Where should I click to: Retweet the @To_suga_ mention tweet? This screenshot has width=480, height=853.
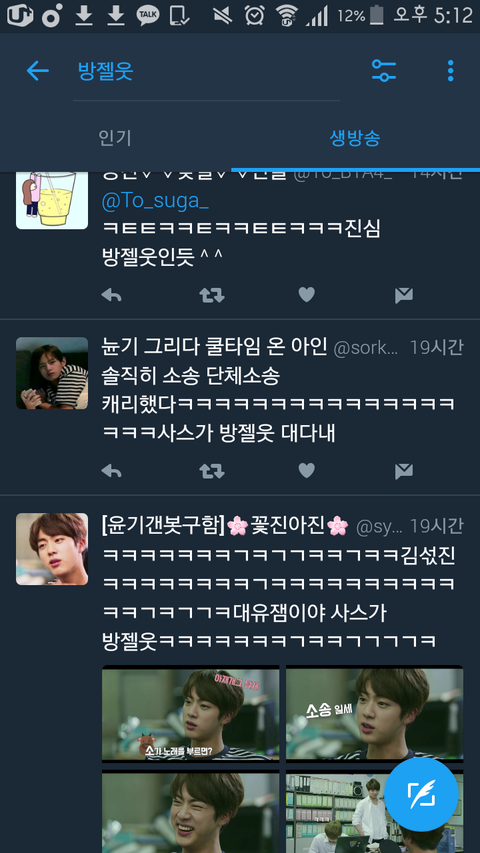[212, 295]
